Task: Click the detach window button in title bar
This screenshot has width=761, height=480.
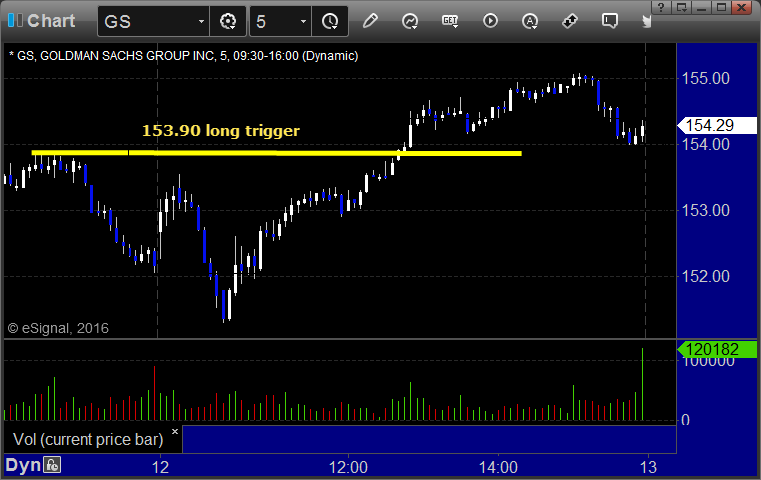Action: [x=681, y=7]
